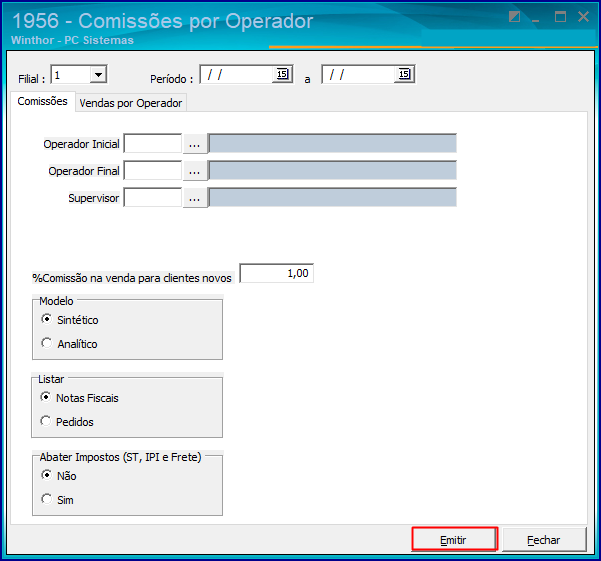Edit %Comissão para clientes novos value
The height and width of the screenshot is (561, 601).
point(276,273)
